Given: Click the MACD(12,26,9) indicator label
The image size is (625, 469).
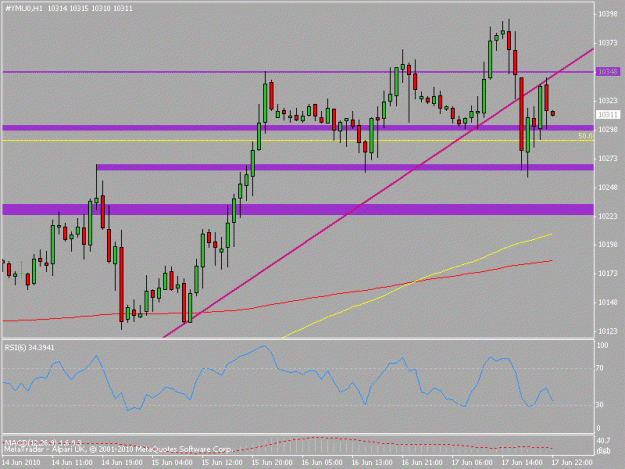Looking at the screenshot, I should click(43, 443).
